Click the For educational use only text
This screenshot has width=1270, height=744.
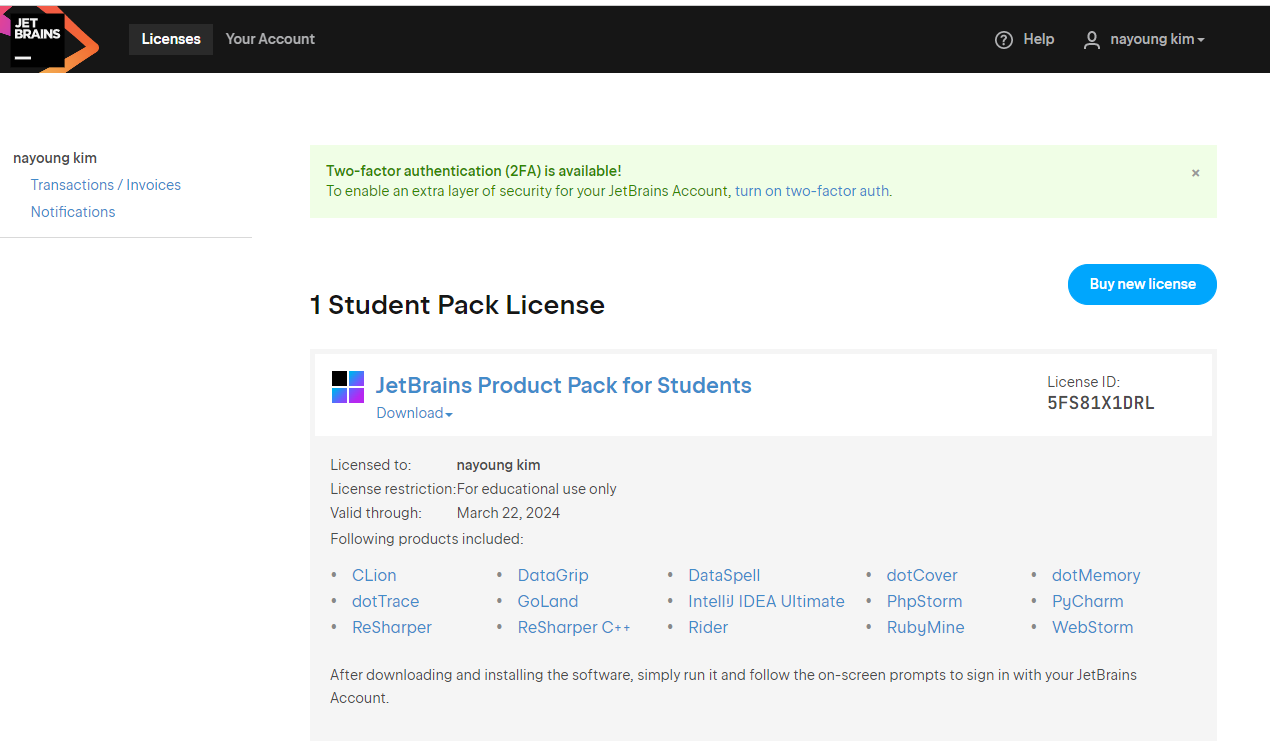(x=537, y=489)
